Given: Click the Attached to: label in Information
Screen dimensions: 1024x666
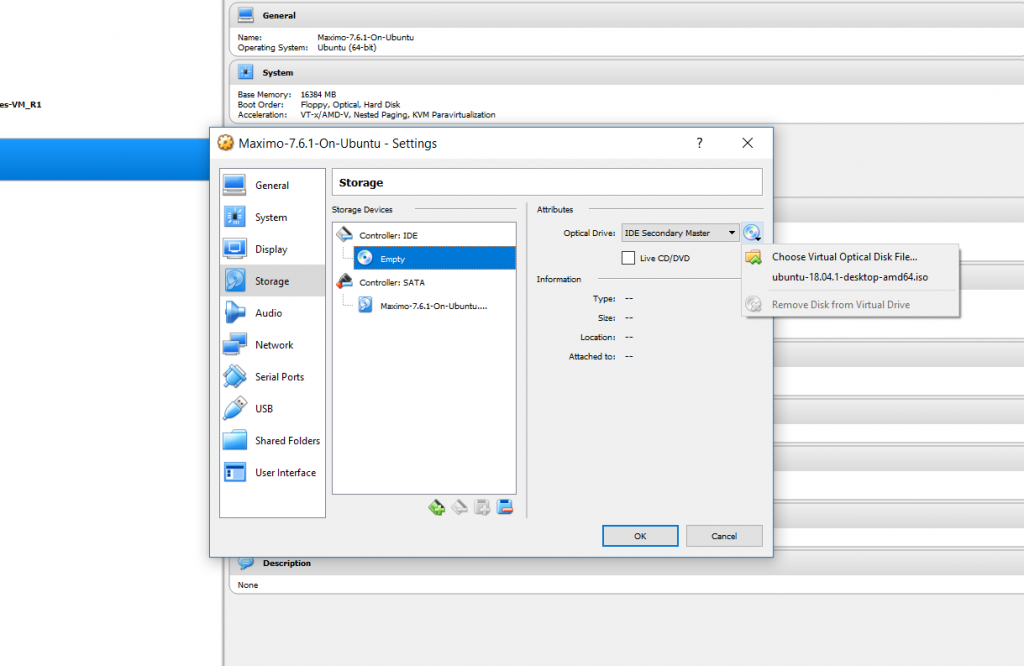Looking at the screenshot, I should point(592,357).
